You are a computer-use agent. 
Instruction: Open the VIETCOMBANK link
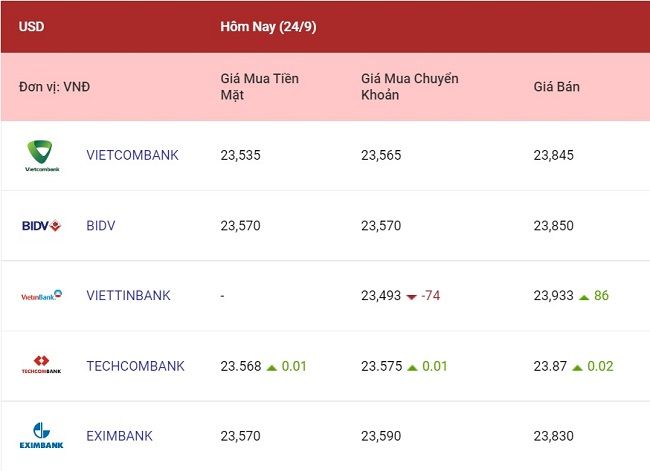132,155
